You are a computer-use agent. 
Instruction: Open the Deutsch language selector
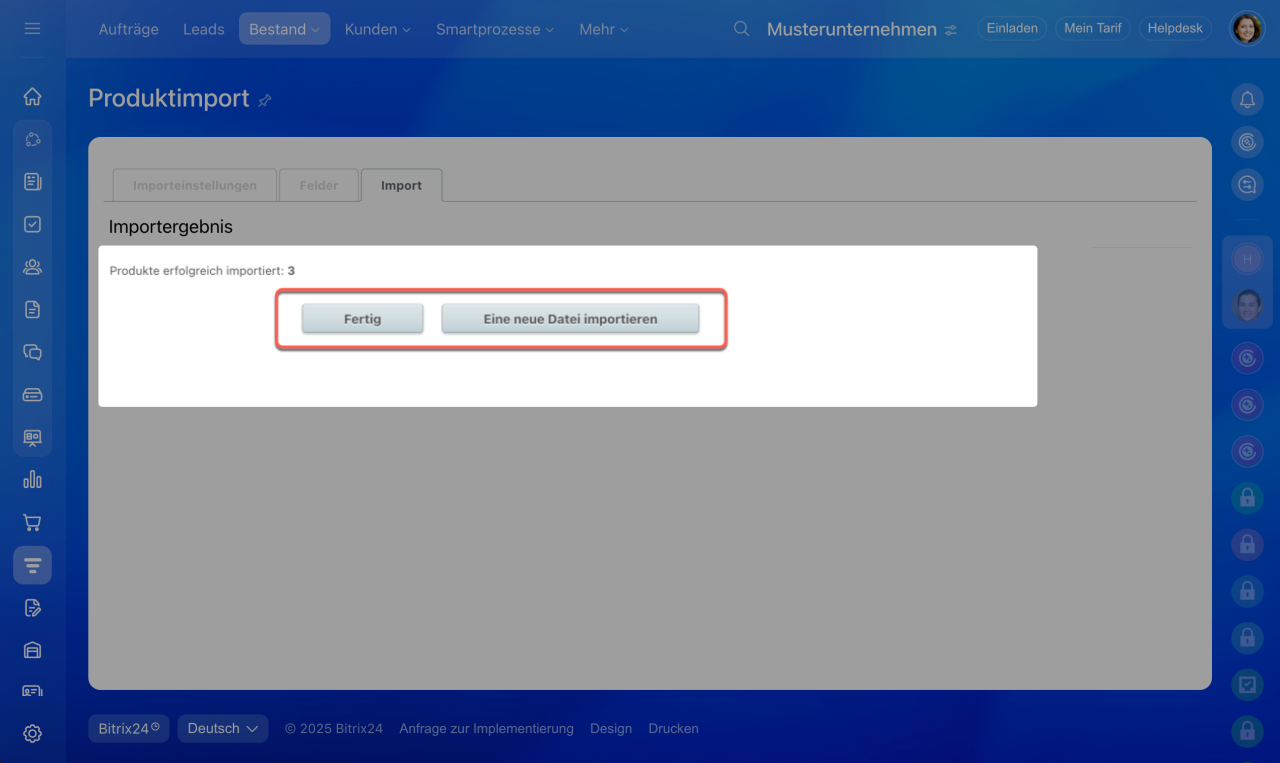click(223, 728)
